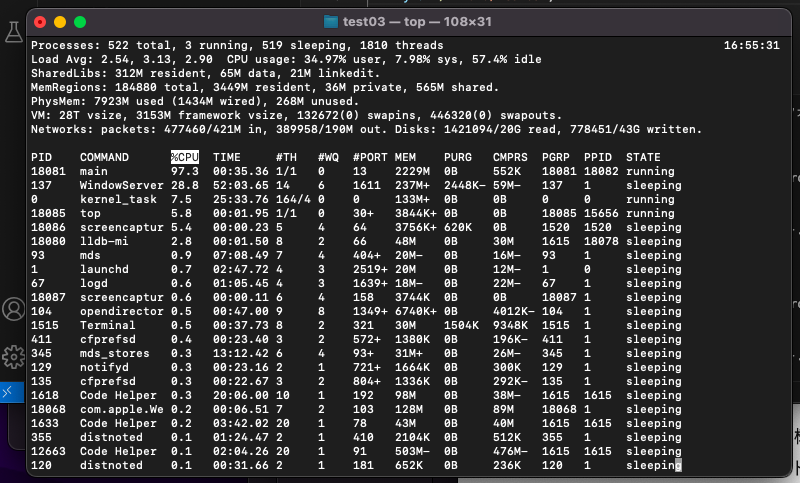The image size is (800, 483).
Task: Close the Terminal window with red button
Action: click(x=40, y=22)
